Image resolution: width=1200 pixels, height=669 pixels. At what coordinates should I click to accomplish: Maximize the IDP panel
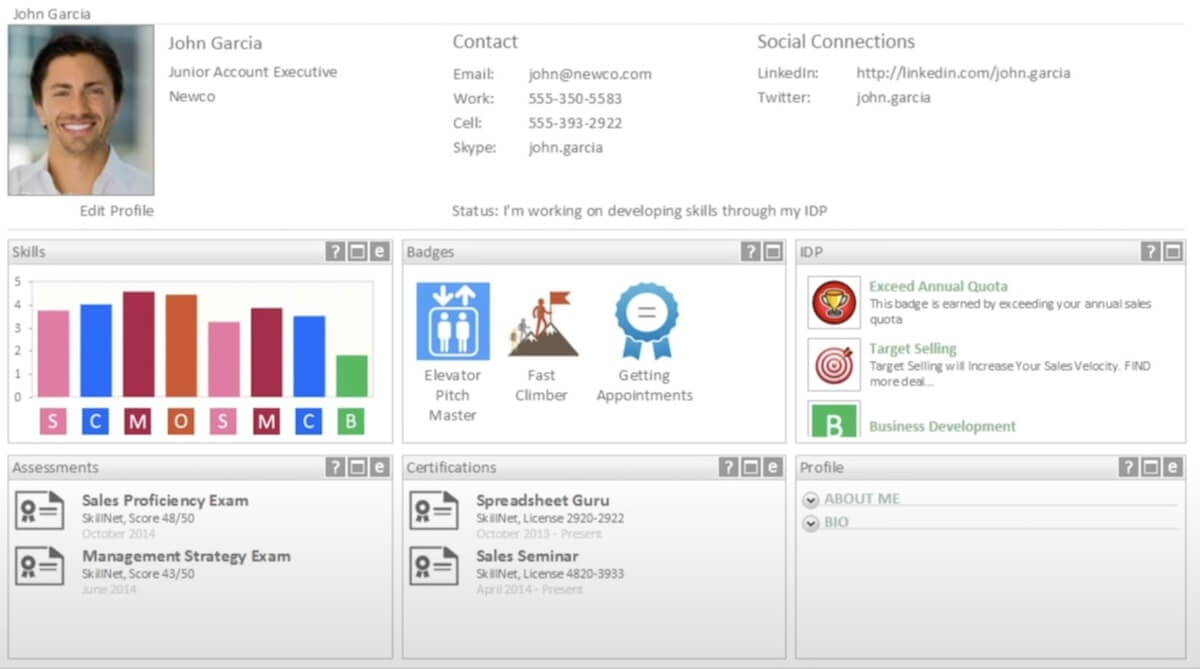point(1173,252)
